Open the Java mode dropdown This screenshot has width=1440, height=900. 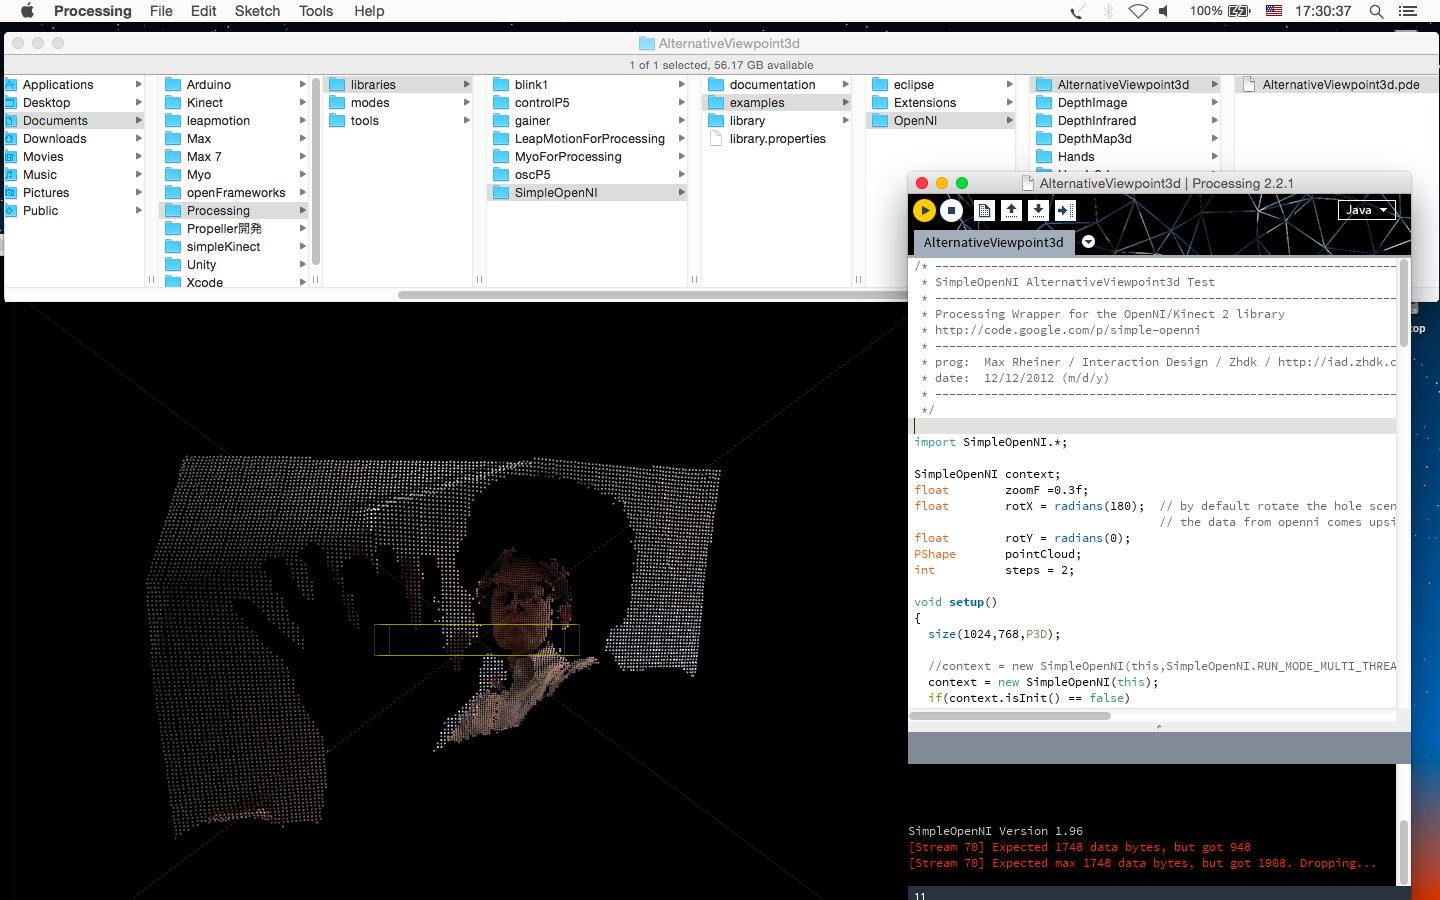[x=1366, y=210]
